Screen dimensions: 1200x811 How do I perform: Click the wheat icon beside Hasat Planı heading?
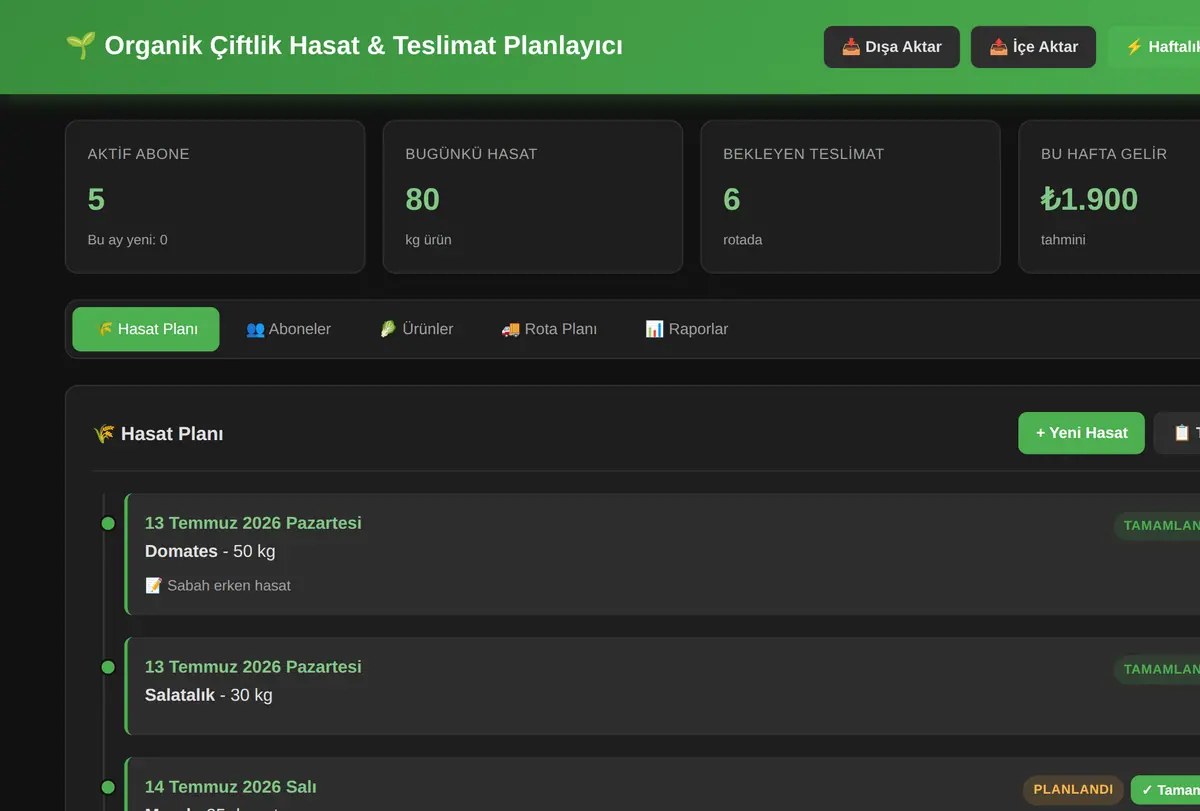point(103,434)
